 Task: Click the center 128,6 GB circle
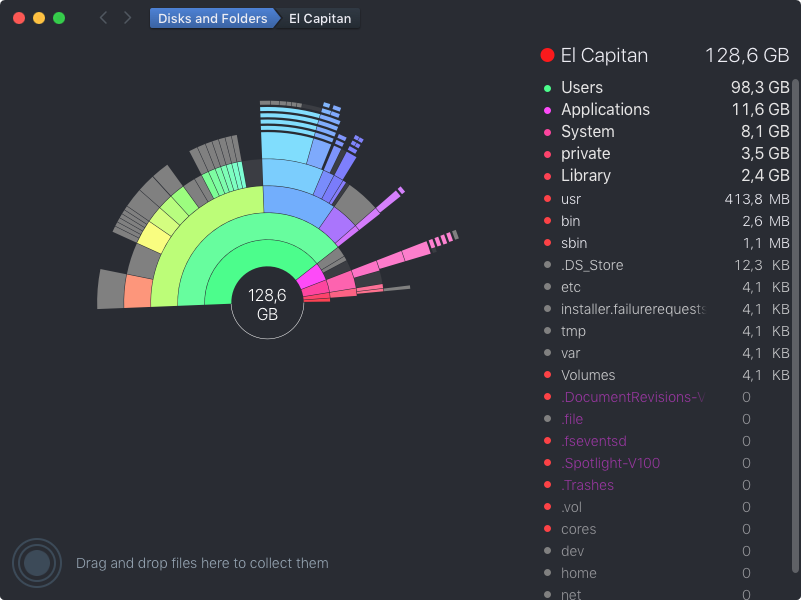coord(267,303)
